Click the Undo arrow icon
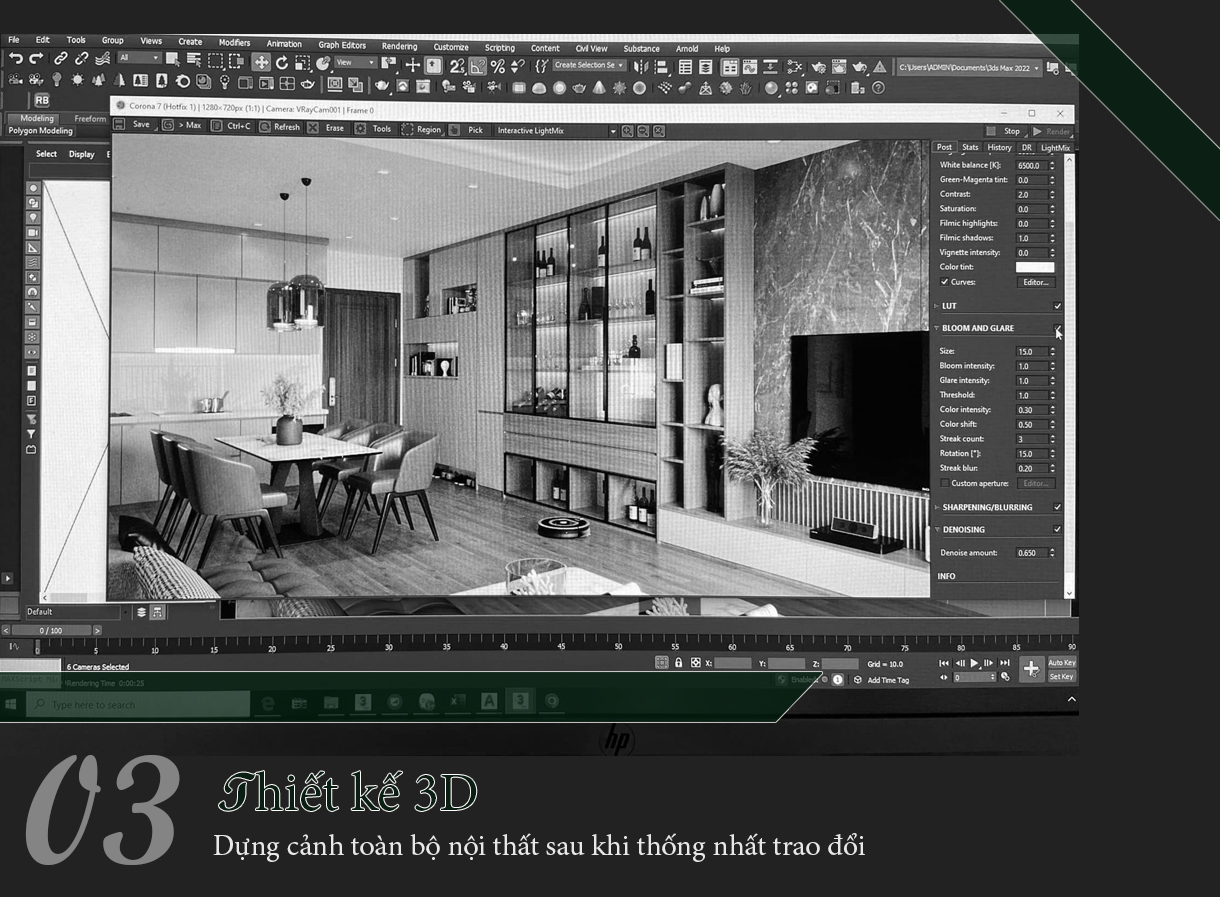 16,59
